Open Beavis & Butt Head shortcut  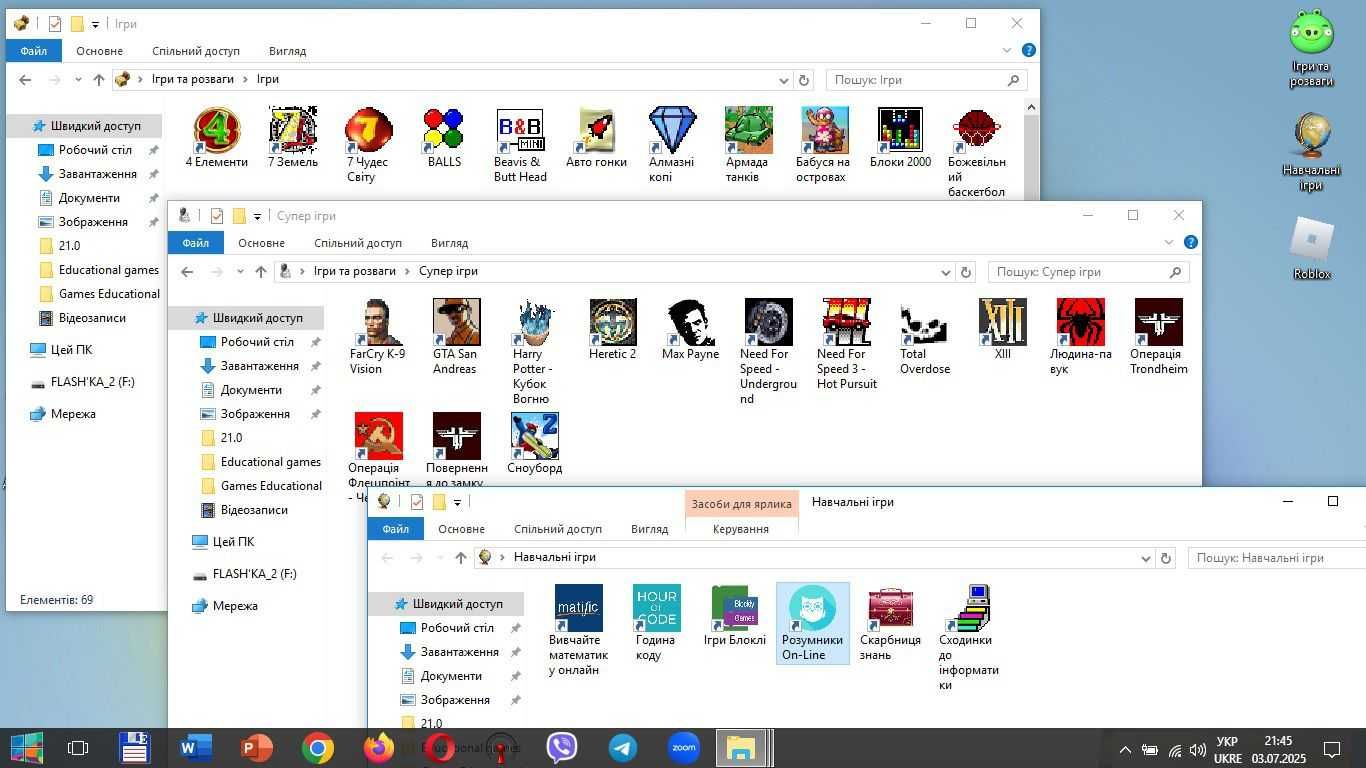520,146
